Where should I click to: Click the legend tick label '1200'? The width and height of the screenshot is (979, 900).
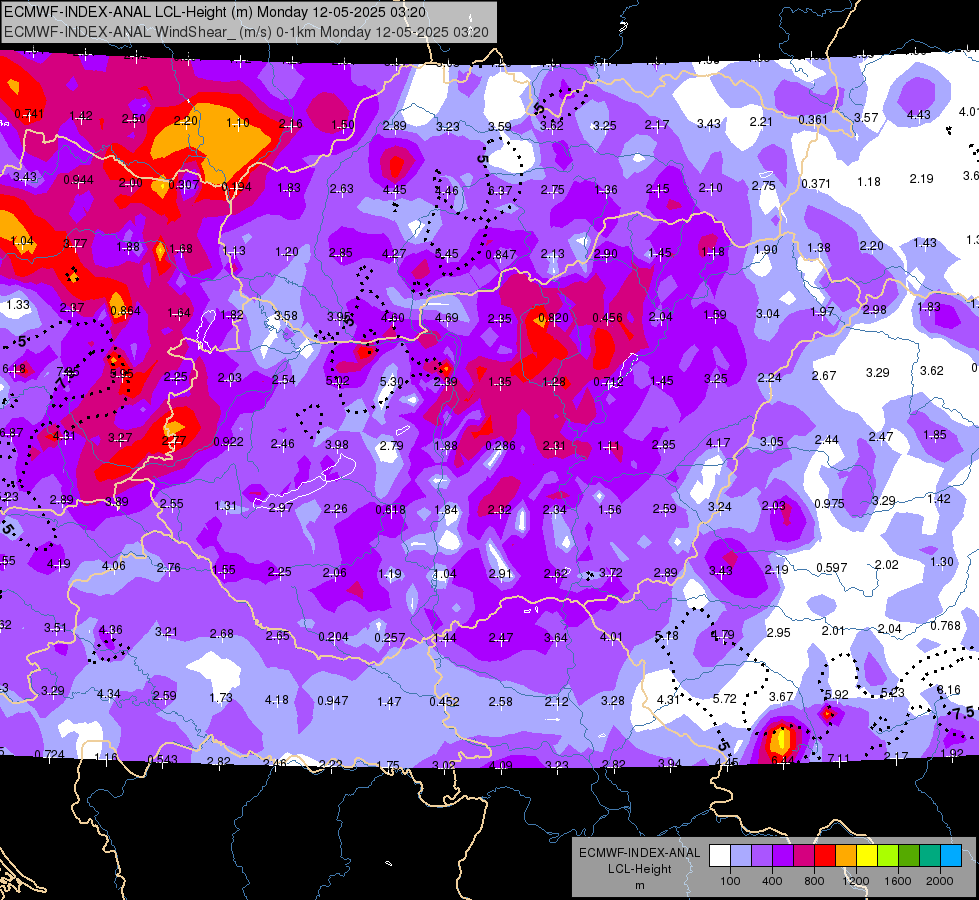tap(855, 881)
